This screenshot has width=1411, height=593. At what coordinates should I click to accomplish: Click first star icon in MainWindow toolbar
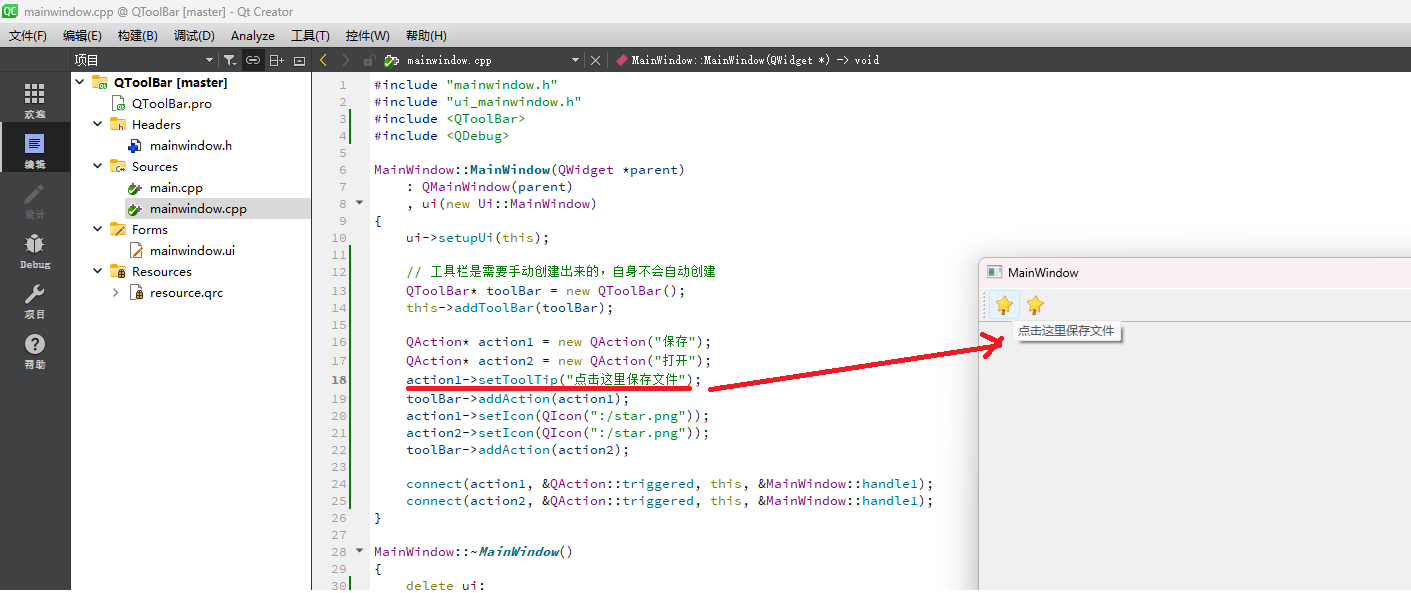pos(1004,305)
